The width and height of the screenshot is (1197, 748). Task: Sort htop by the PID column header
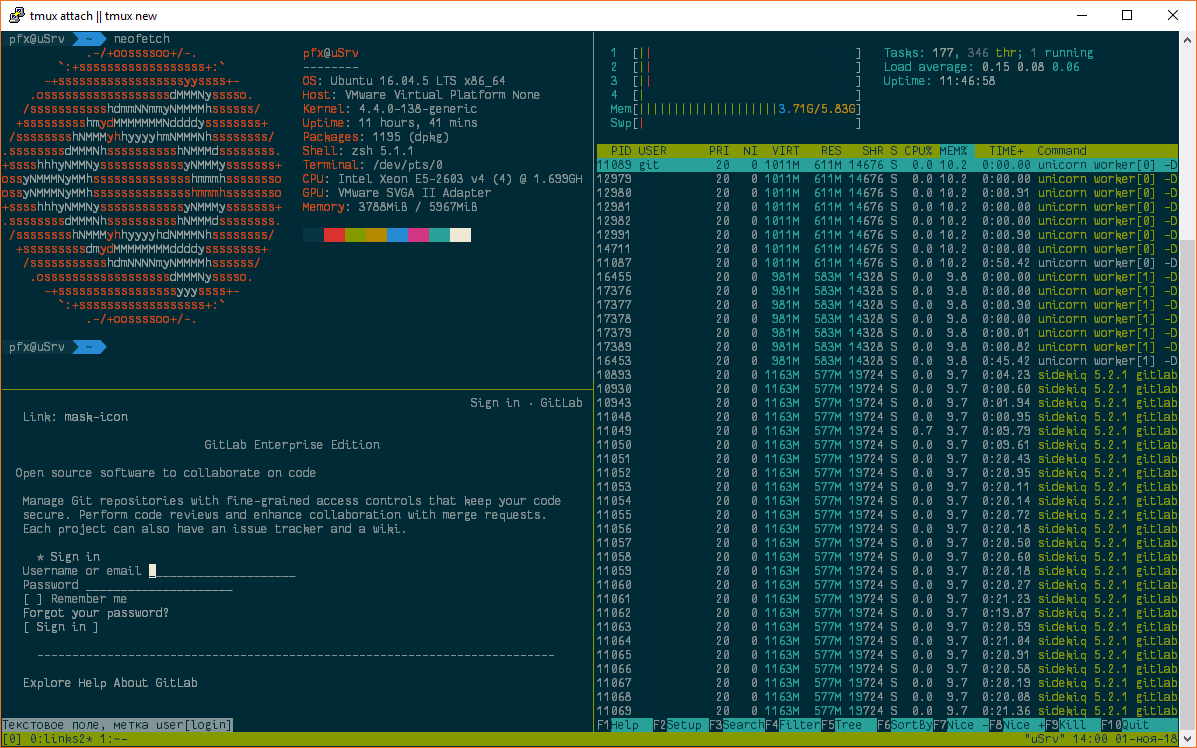point(621,151)
